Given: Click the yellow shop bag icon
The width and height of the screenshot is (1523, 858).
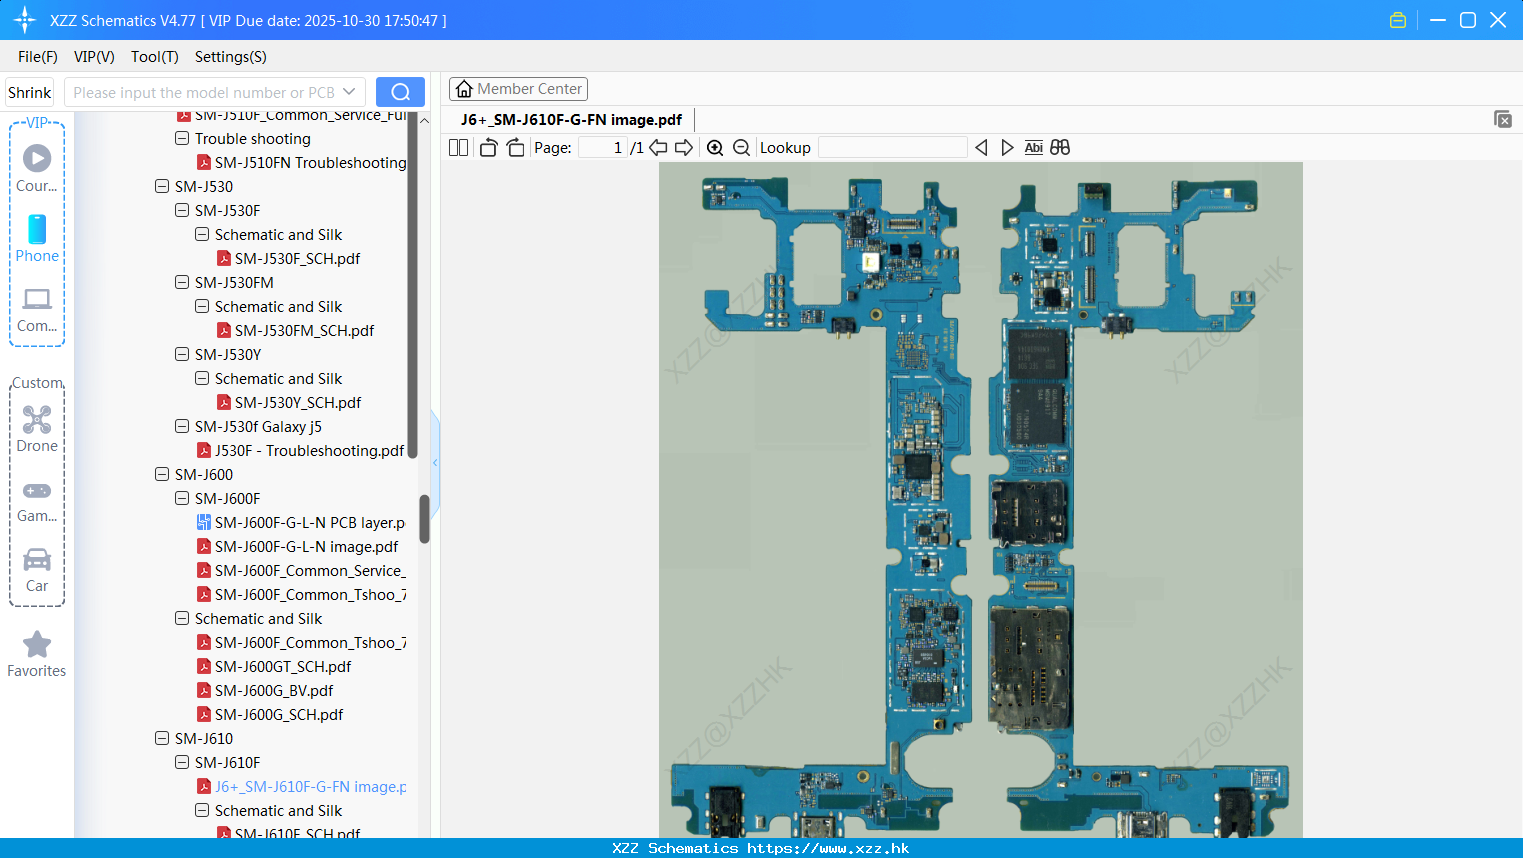Looking at the screenshot, I should [x=1398, y=20].
